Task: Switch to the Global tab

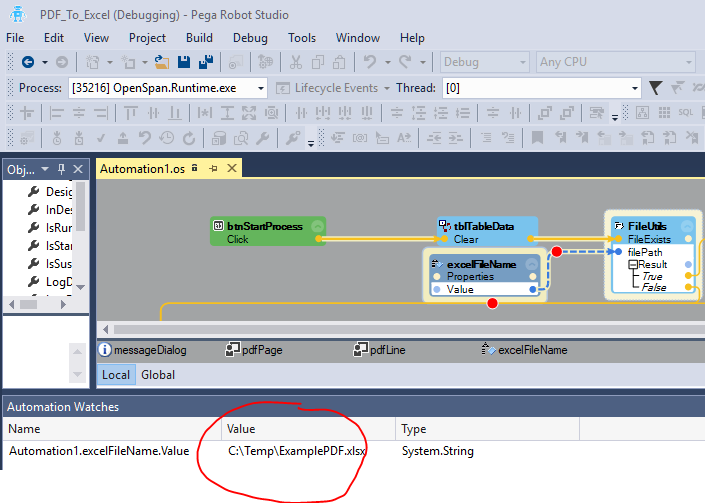Action: tap(158, 375)
